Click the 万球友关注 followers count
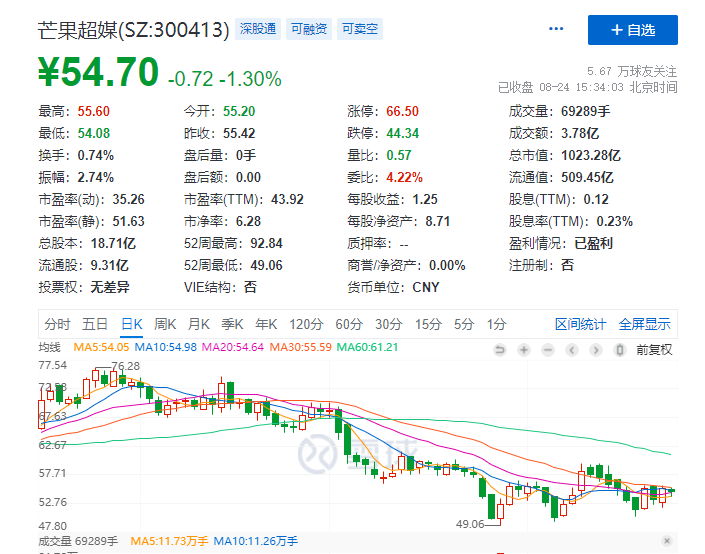705x554 pixels. [x=632, y=71]
